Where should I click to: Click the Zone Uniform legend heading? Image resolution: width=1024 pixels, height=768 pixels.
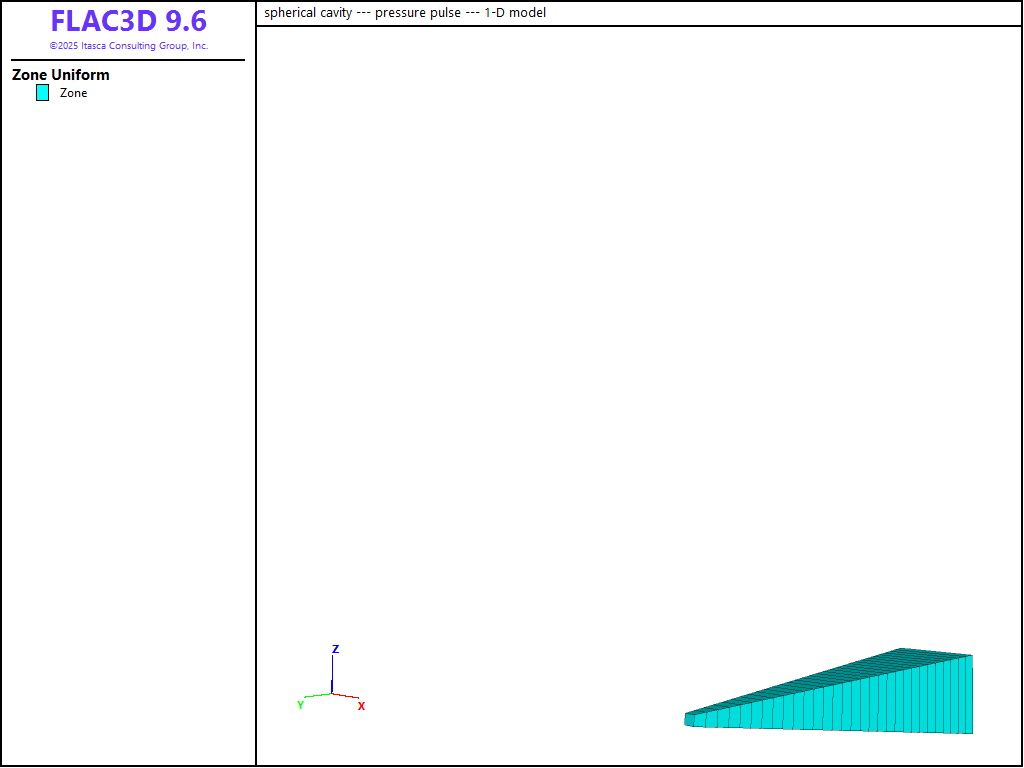coord(61,75)
